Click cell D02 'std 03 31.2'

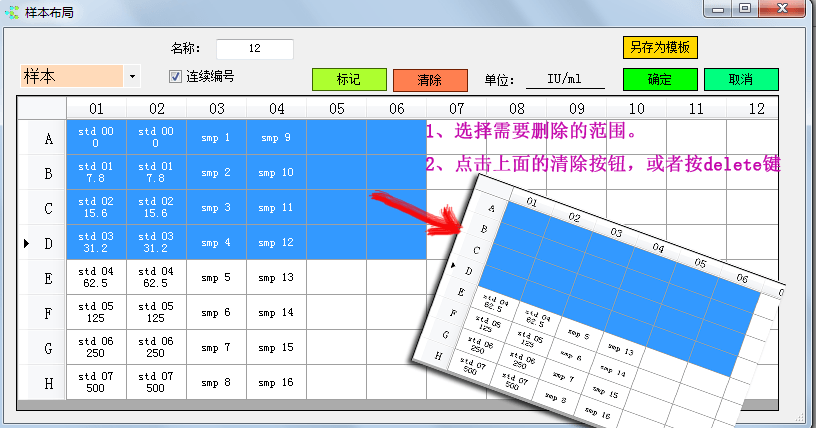pos(157,242)
